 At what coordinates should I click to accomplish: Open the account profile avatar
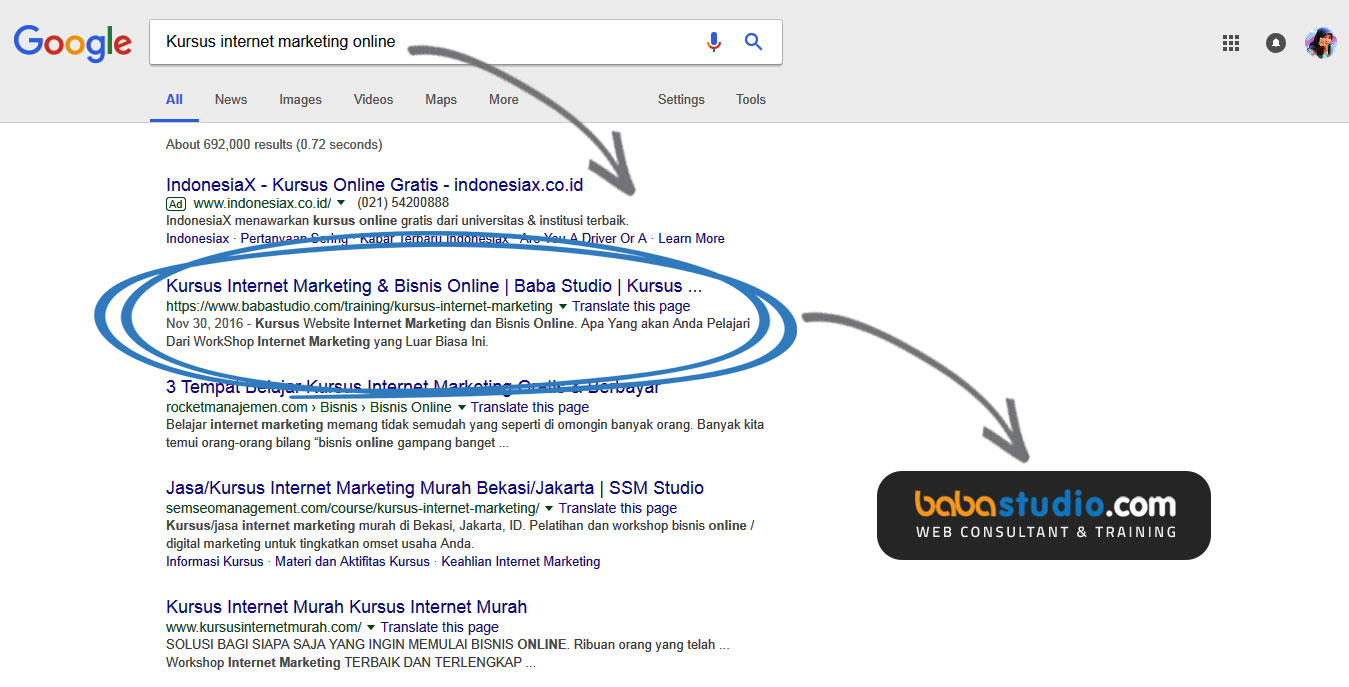[1320, 43]
